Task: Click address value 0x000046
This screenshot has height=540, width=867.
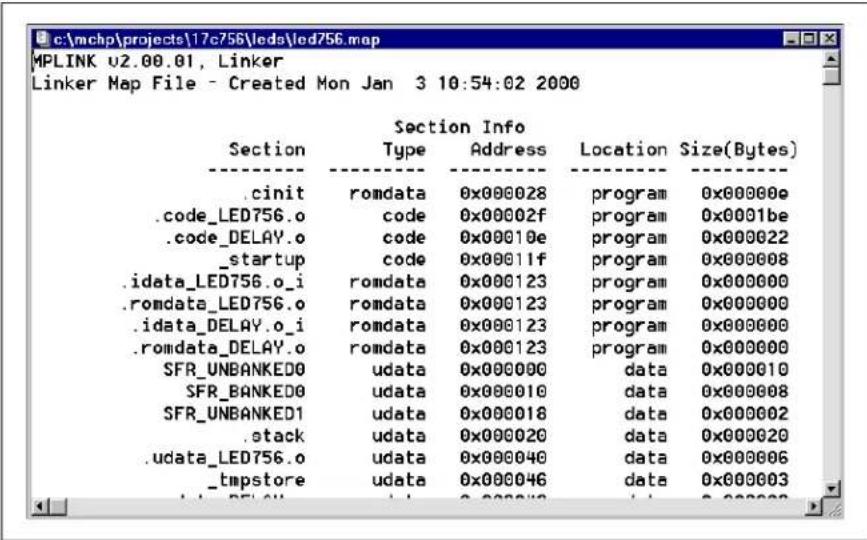Action: (x=503, y=480)
